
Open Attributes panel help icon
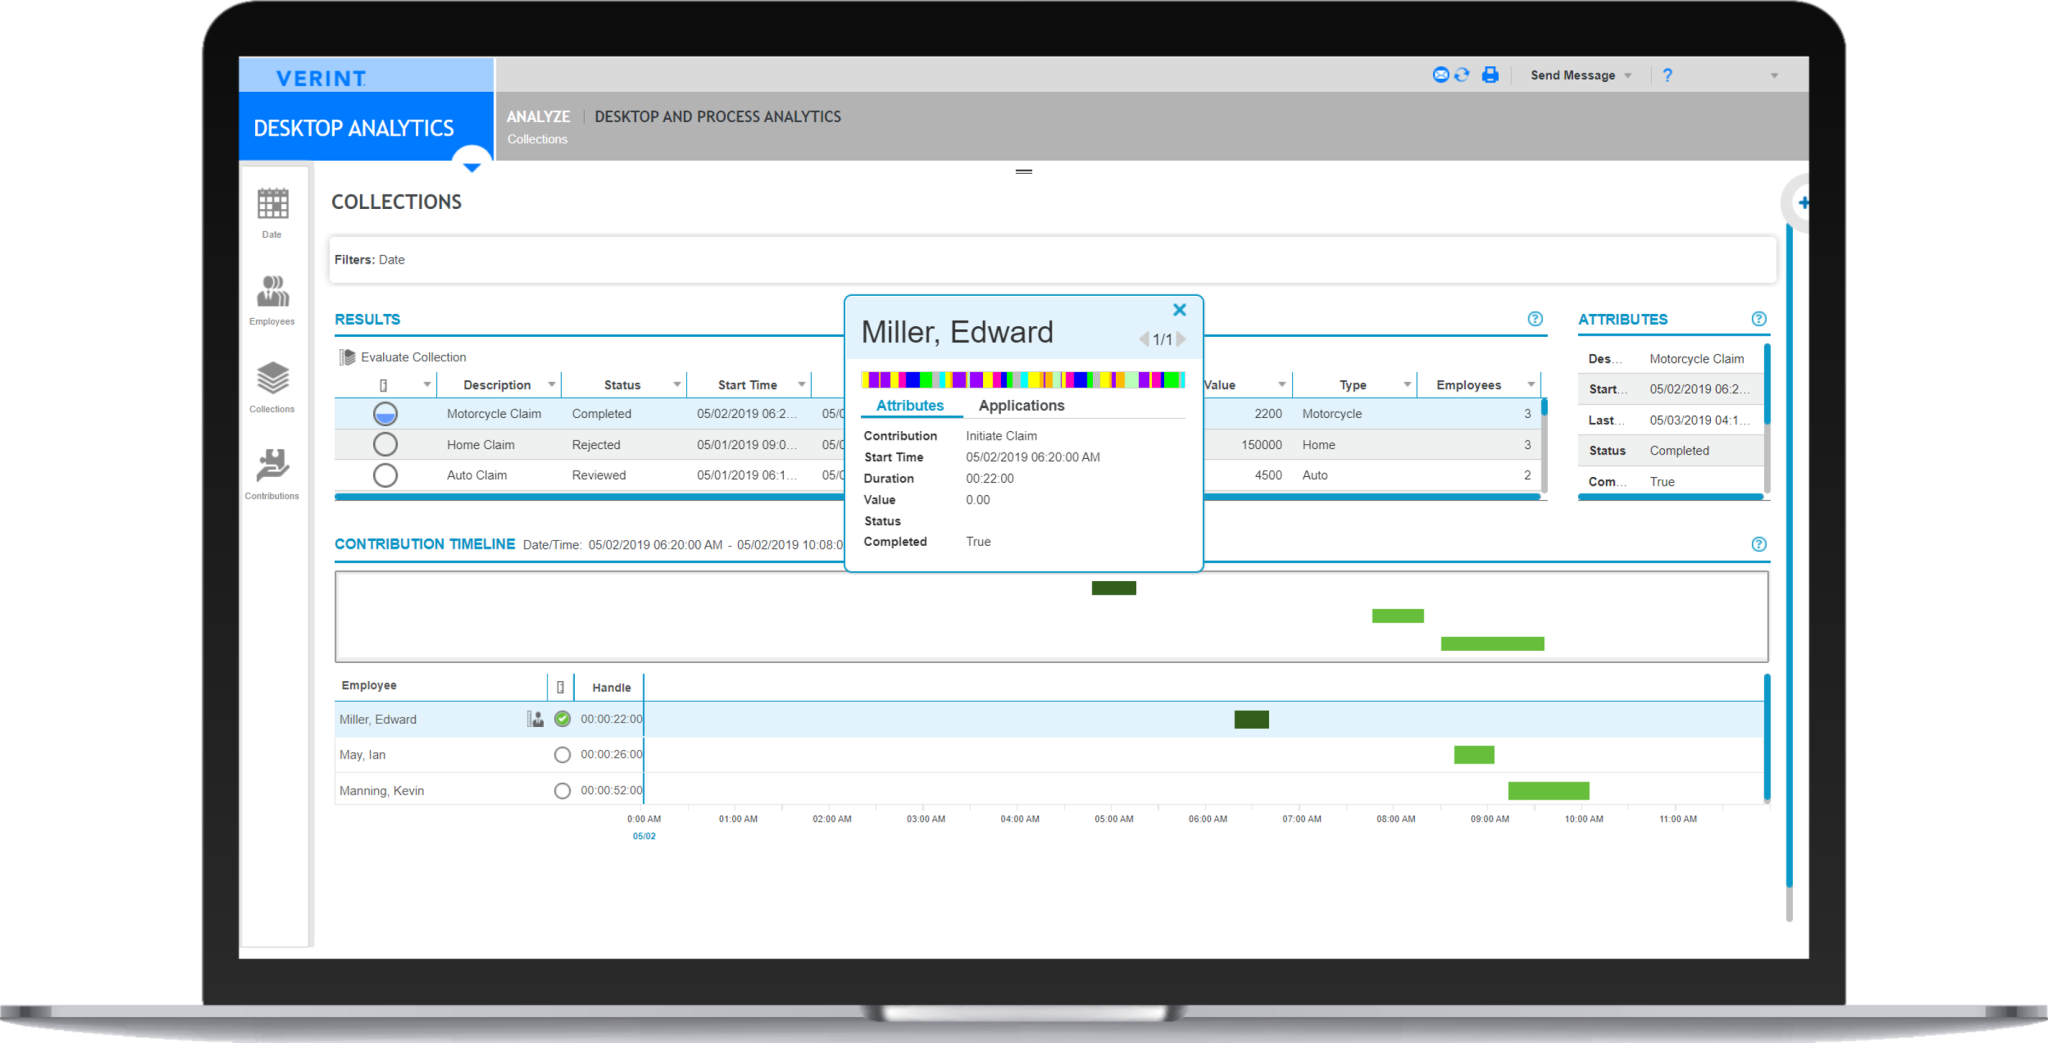pos(1759,319)
